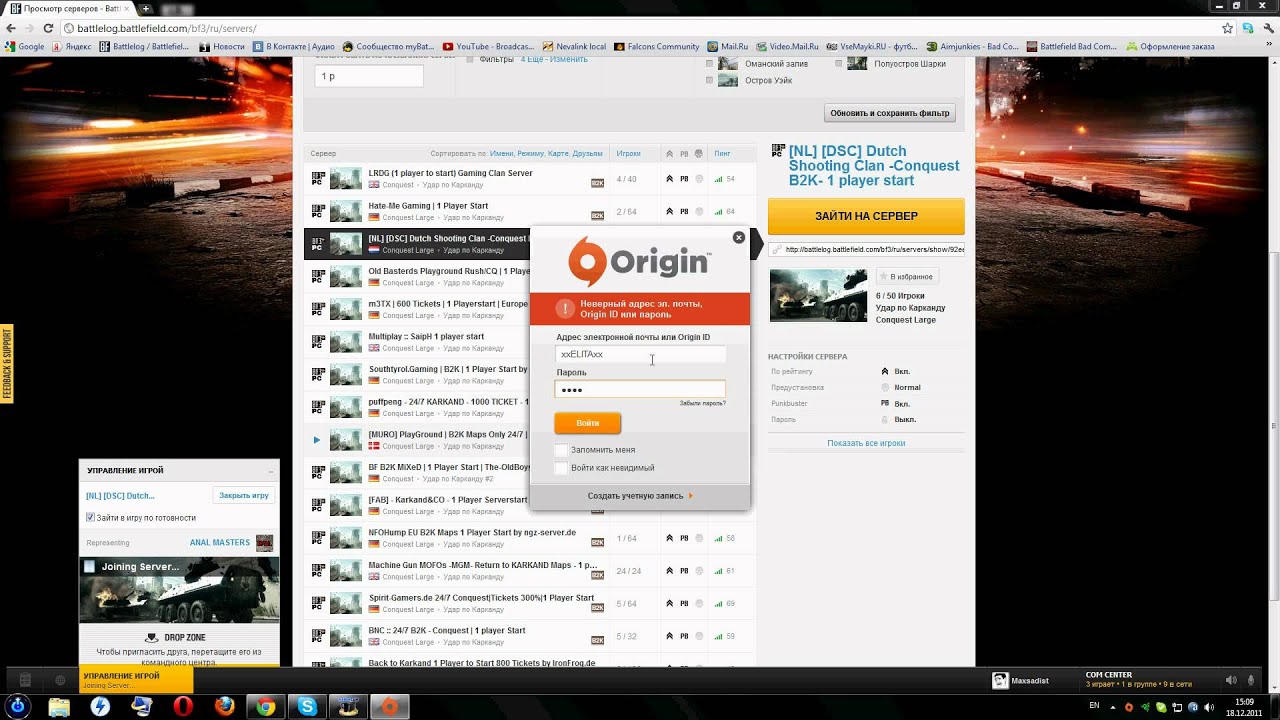1280x720 pixels.
Task: Select LRDG Gaming Clan Server row
Action: pyautogui.click(x=530, y=179)
